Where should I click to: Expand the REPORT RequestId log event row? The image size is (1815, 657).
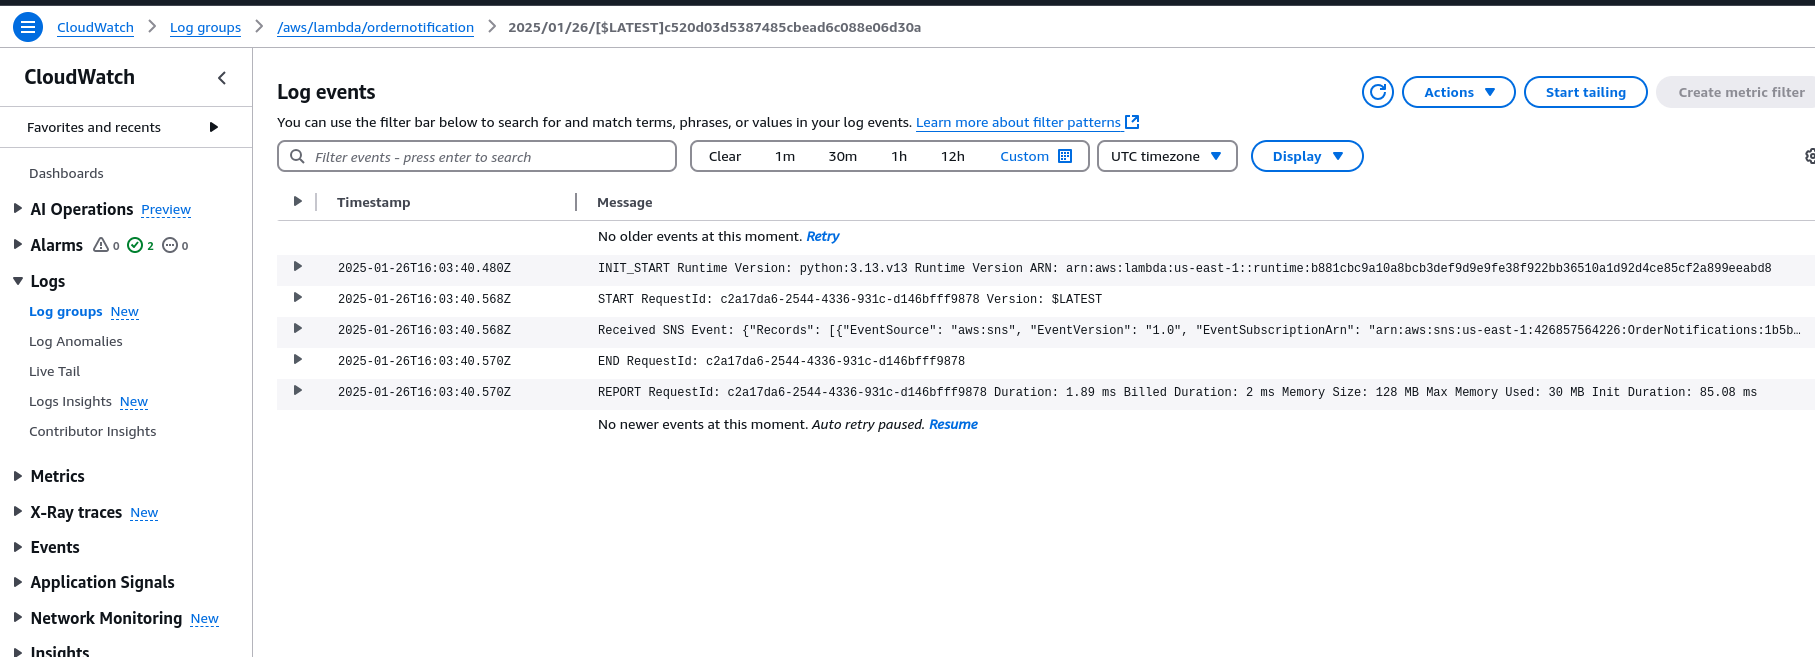[297, 390]
